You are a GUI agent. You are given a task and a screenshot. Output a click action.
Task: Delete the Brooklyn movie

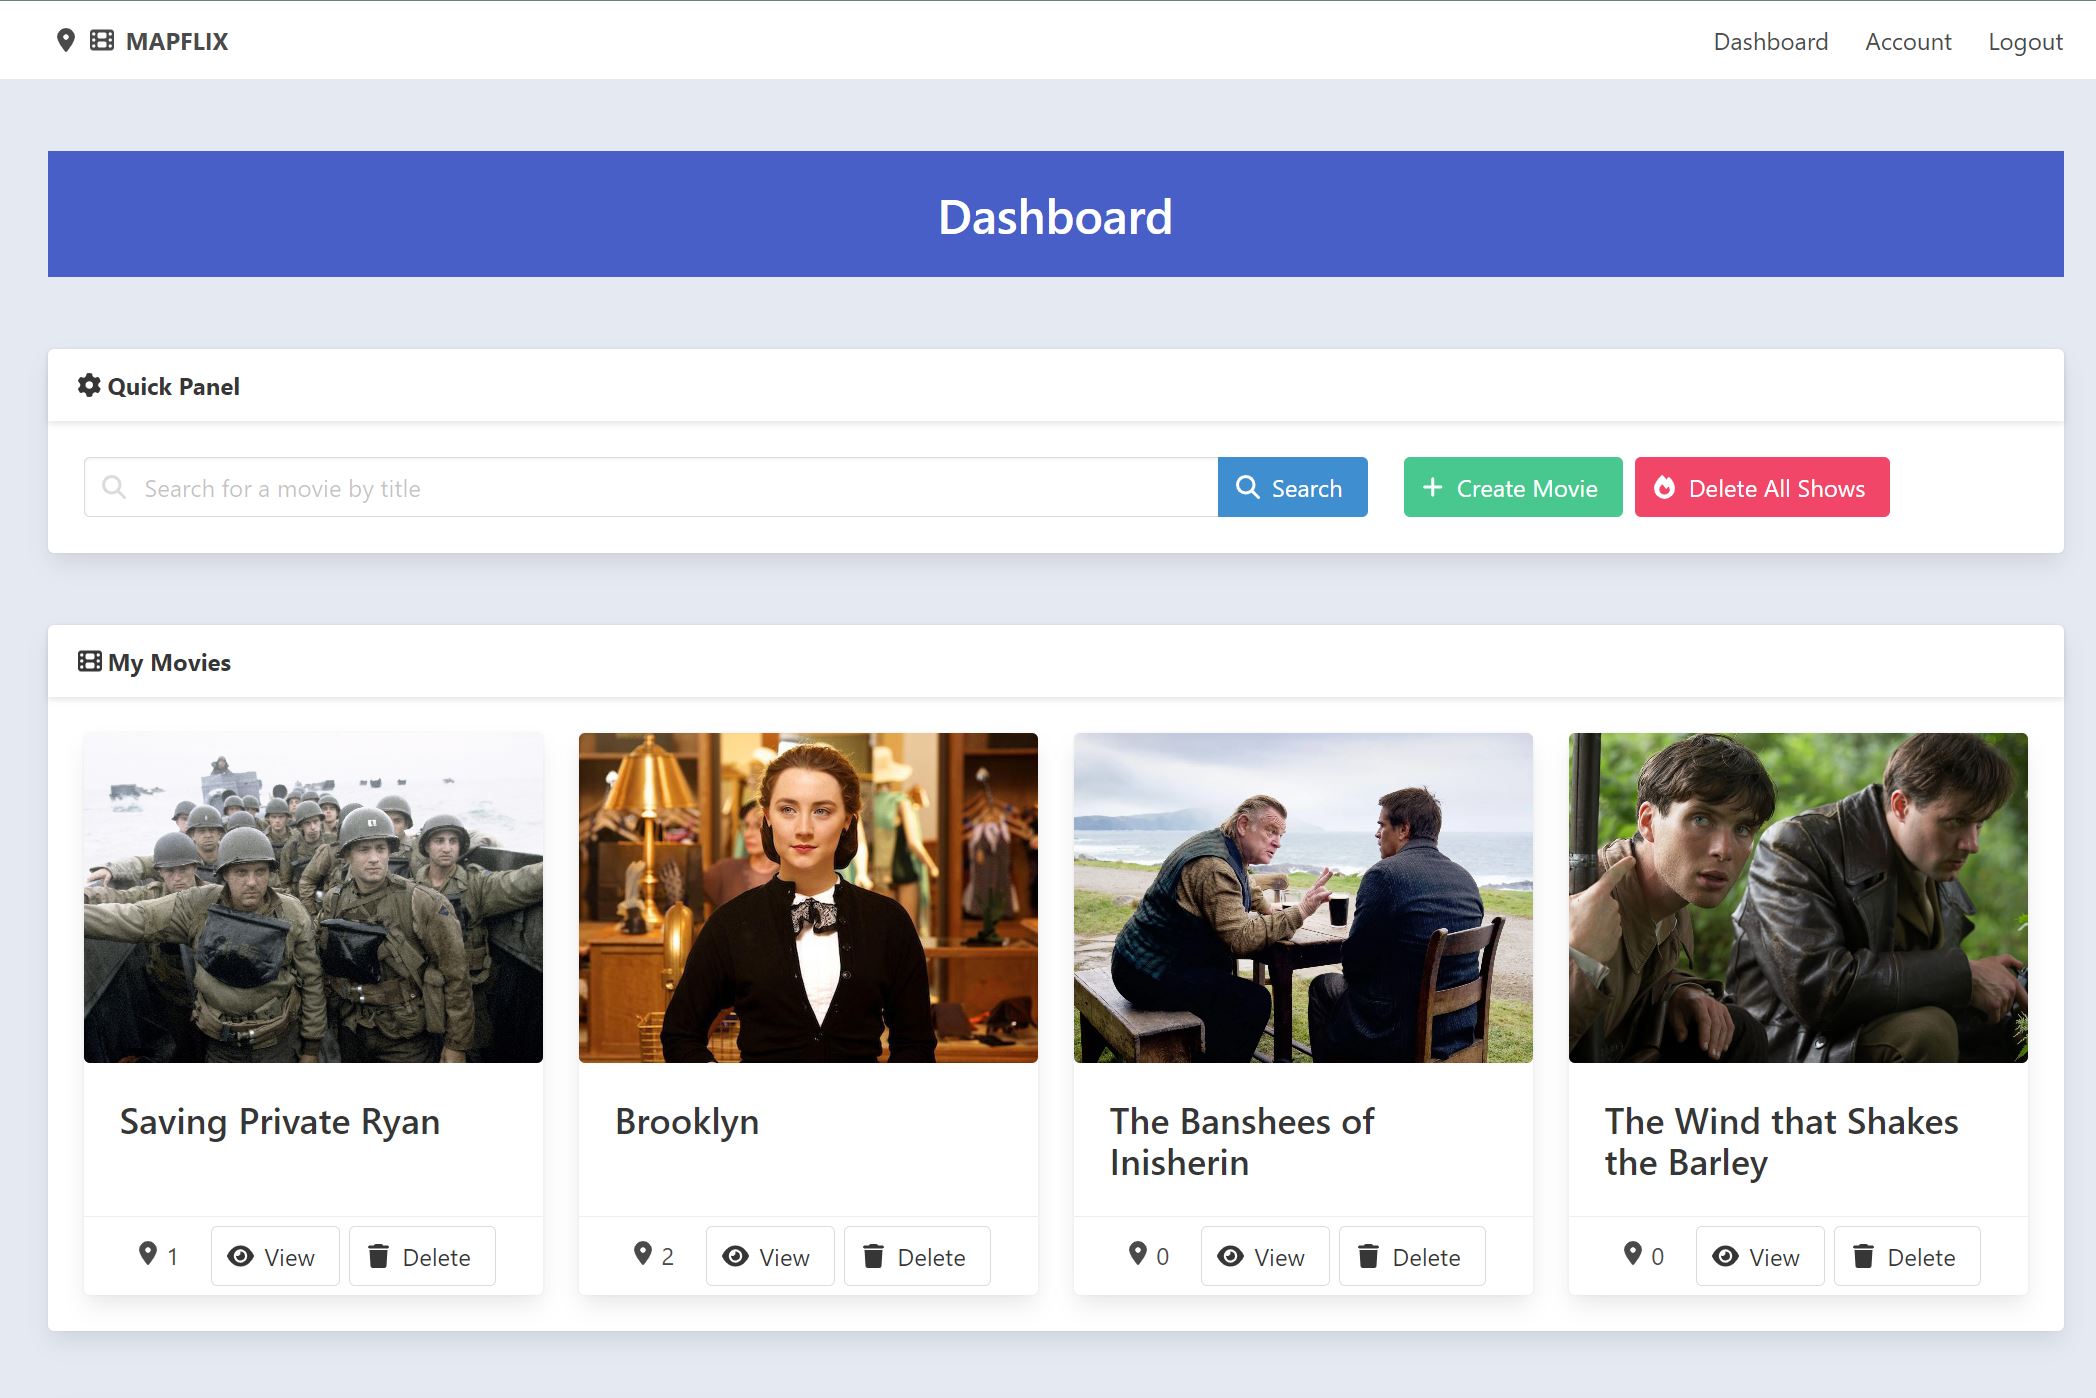pyautogui.click(x=917, y=1256)
